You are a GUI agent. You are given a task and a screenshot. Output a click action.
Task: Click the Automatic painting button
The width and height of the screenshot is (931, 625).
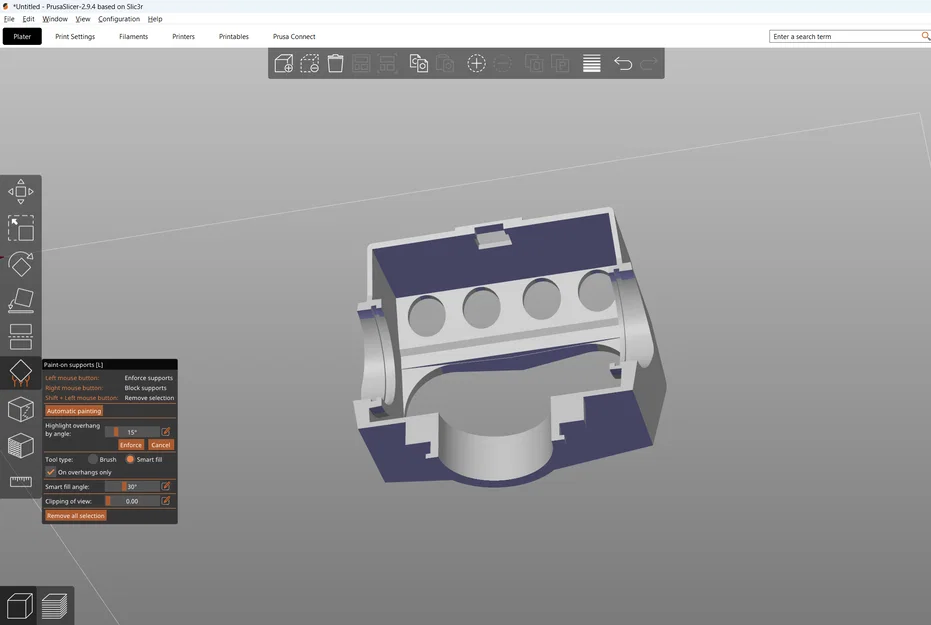tap(74, 411)
